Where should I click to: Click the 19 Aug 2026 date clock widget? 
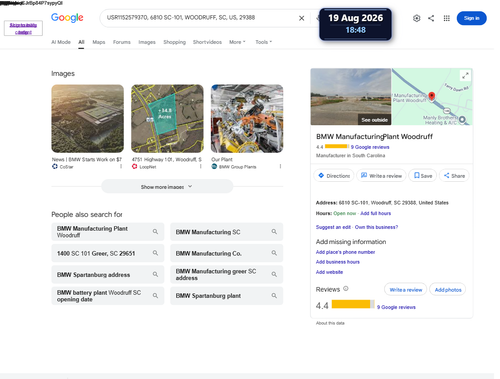pyautogui.click(x=355, y=24)
